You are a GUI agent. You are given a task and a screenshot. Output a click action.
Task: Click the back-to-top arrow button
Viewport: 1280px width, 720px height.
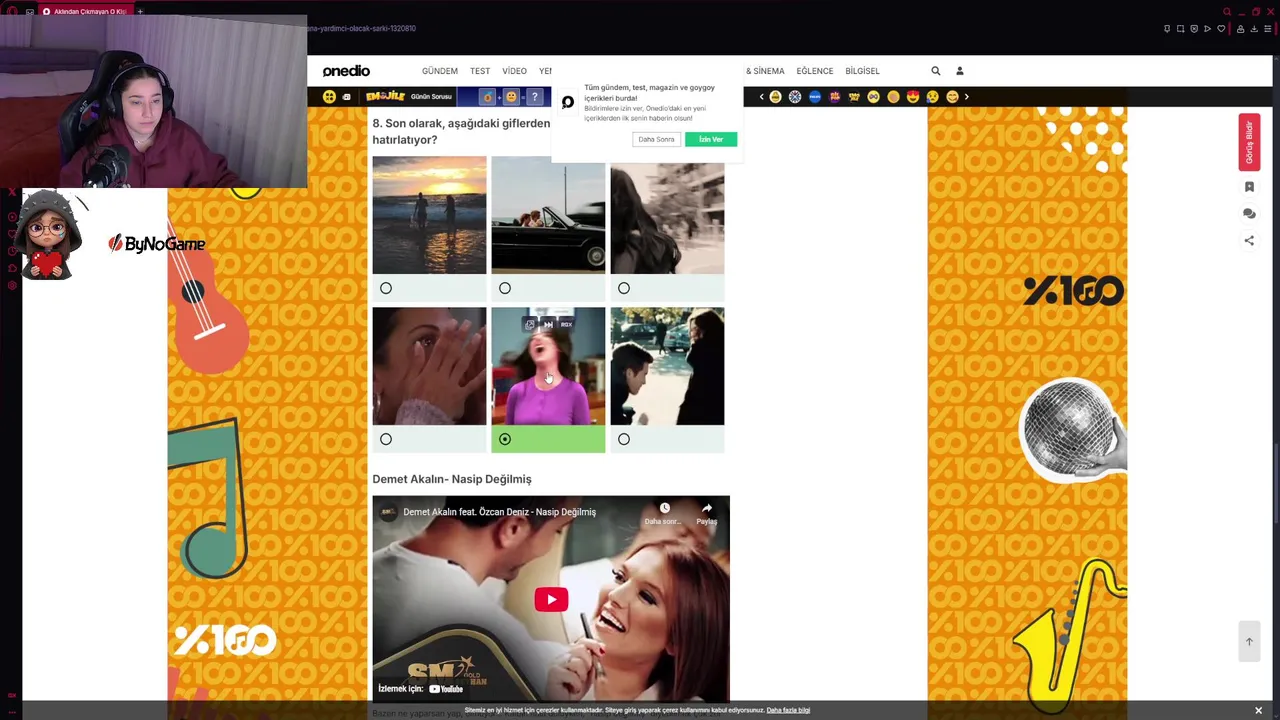(x=1249, y=642)
